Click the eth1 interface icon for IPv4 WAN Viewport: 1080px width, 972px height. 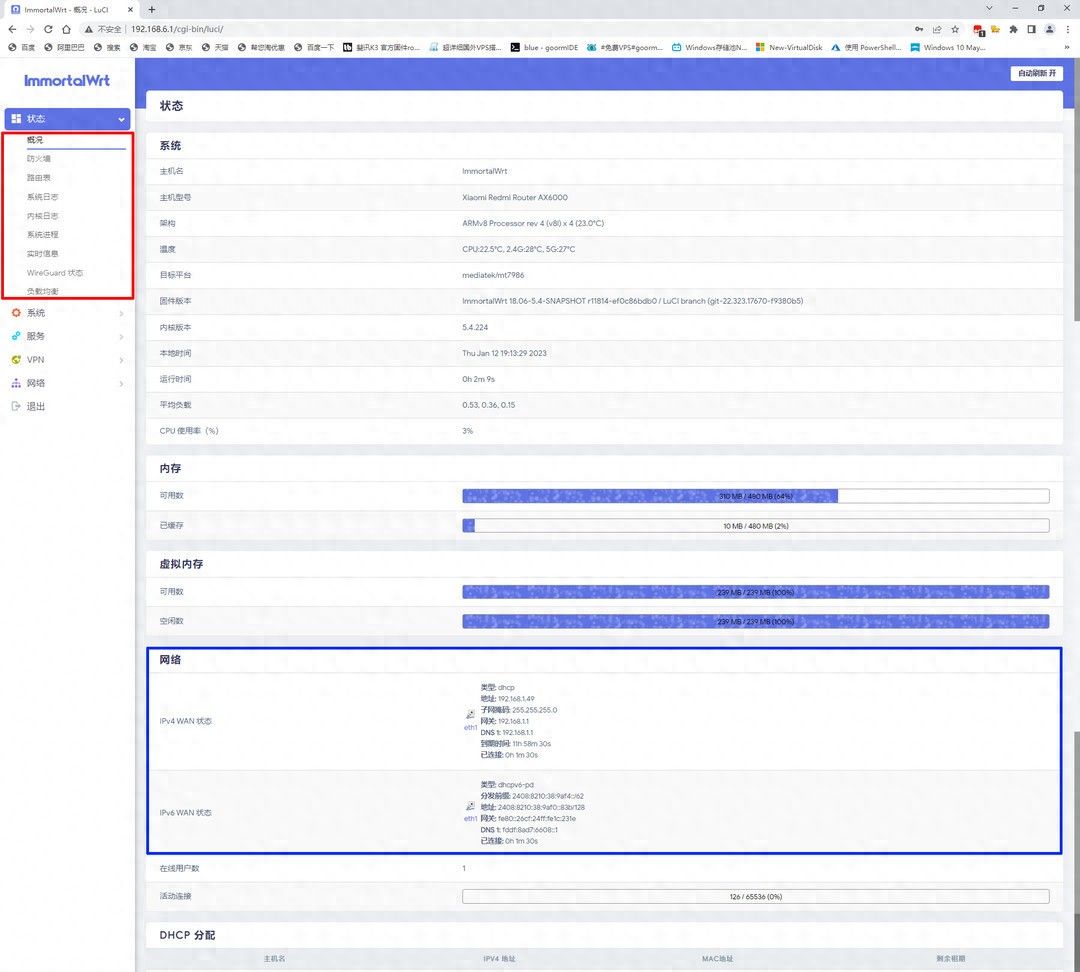pos(470,716)
